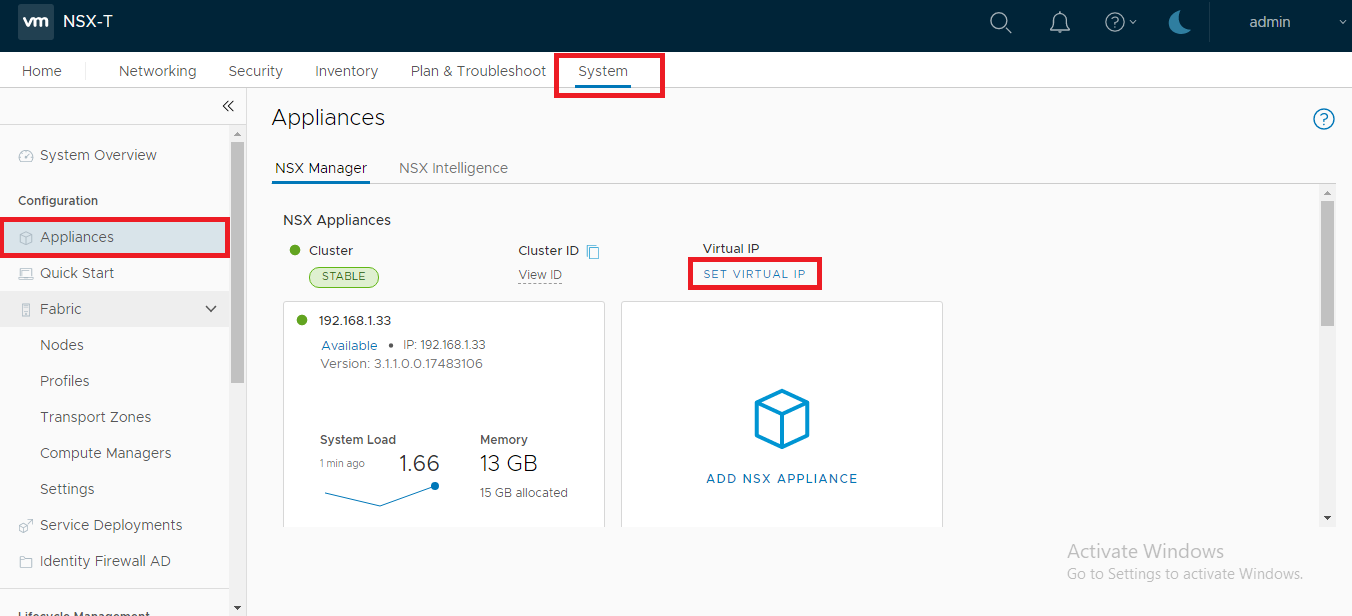This screenshot has height=616, width=1352.
Task: Select the NSX Manager tab
Action: (x=321, y=168)
